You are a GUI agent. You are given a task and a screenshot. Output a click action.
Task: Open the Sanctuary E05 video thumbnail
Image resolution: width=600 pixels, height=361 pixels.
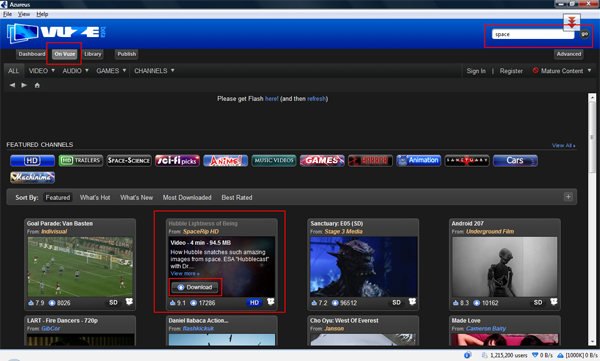(x=364, y=266)
